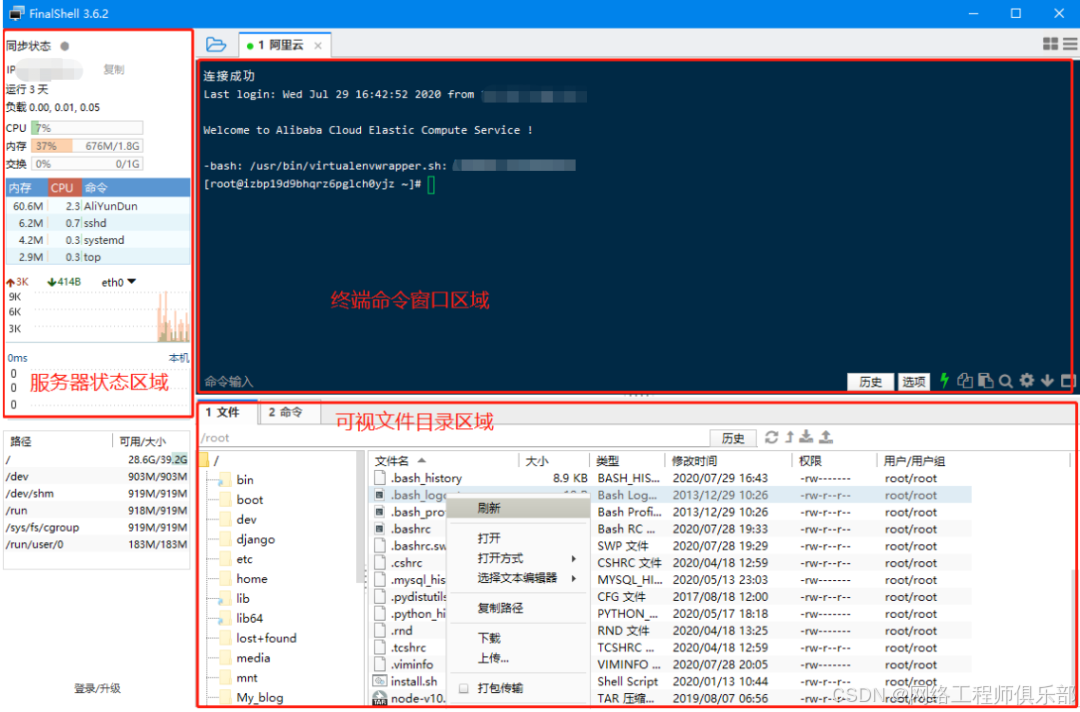Click the FinalShell app logo icon
This screenshot has height=712, width=1080.
click(15, 14)
